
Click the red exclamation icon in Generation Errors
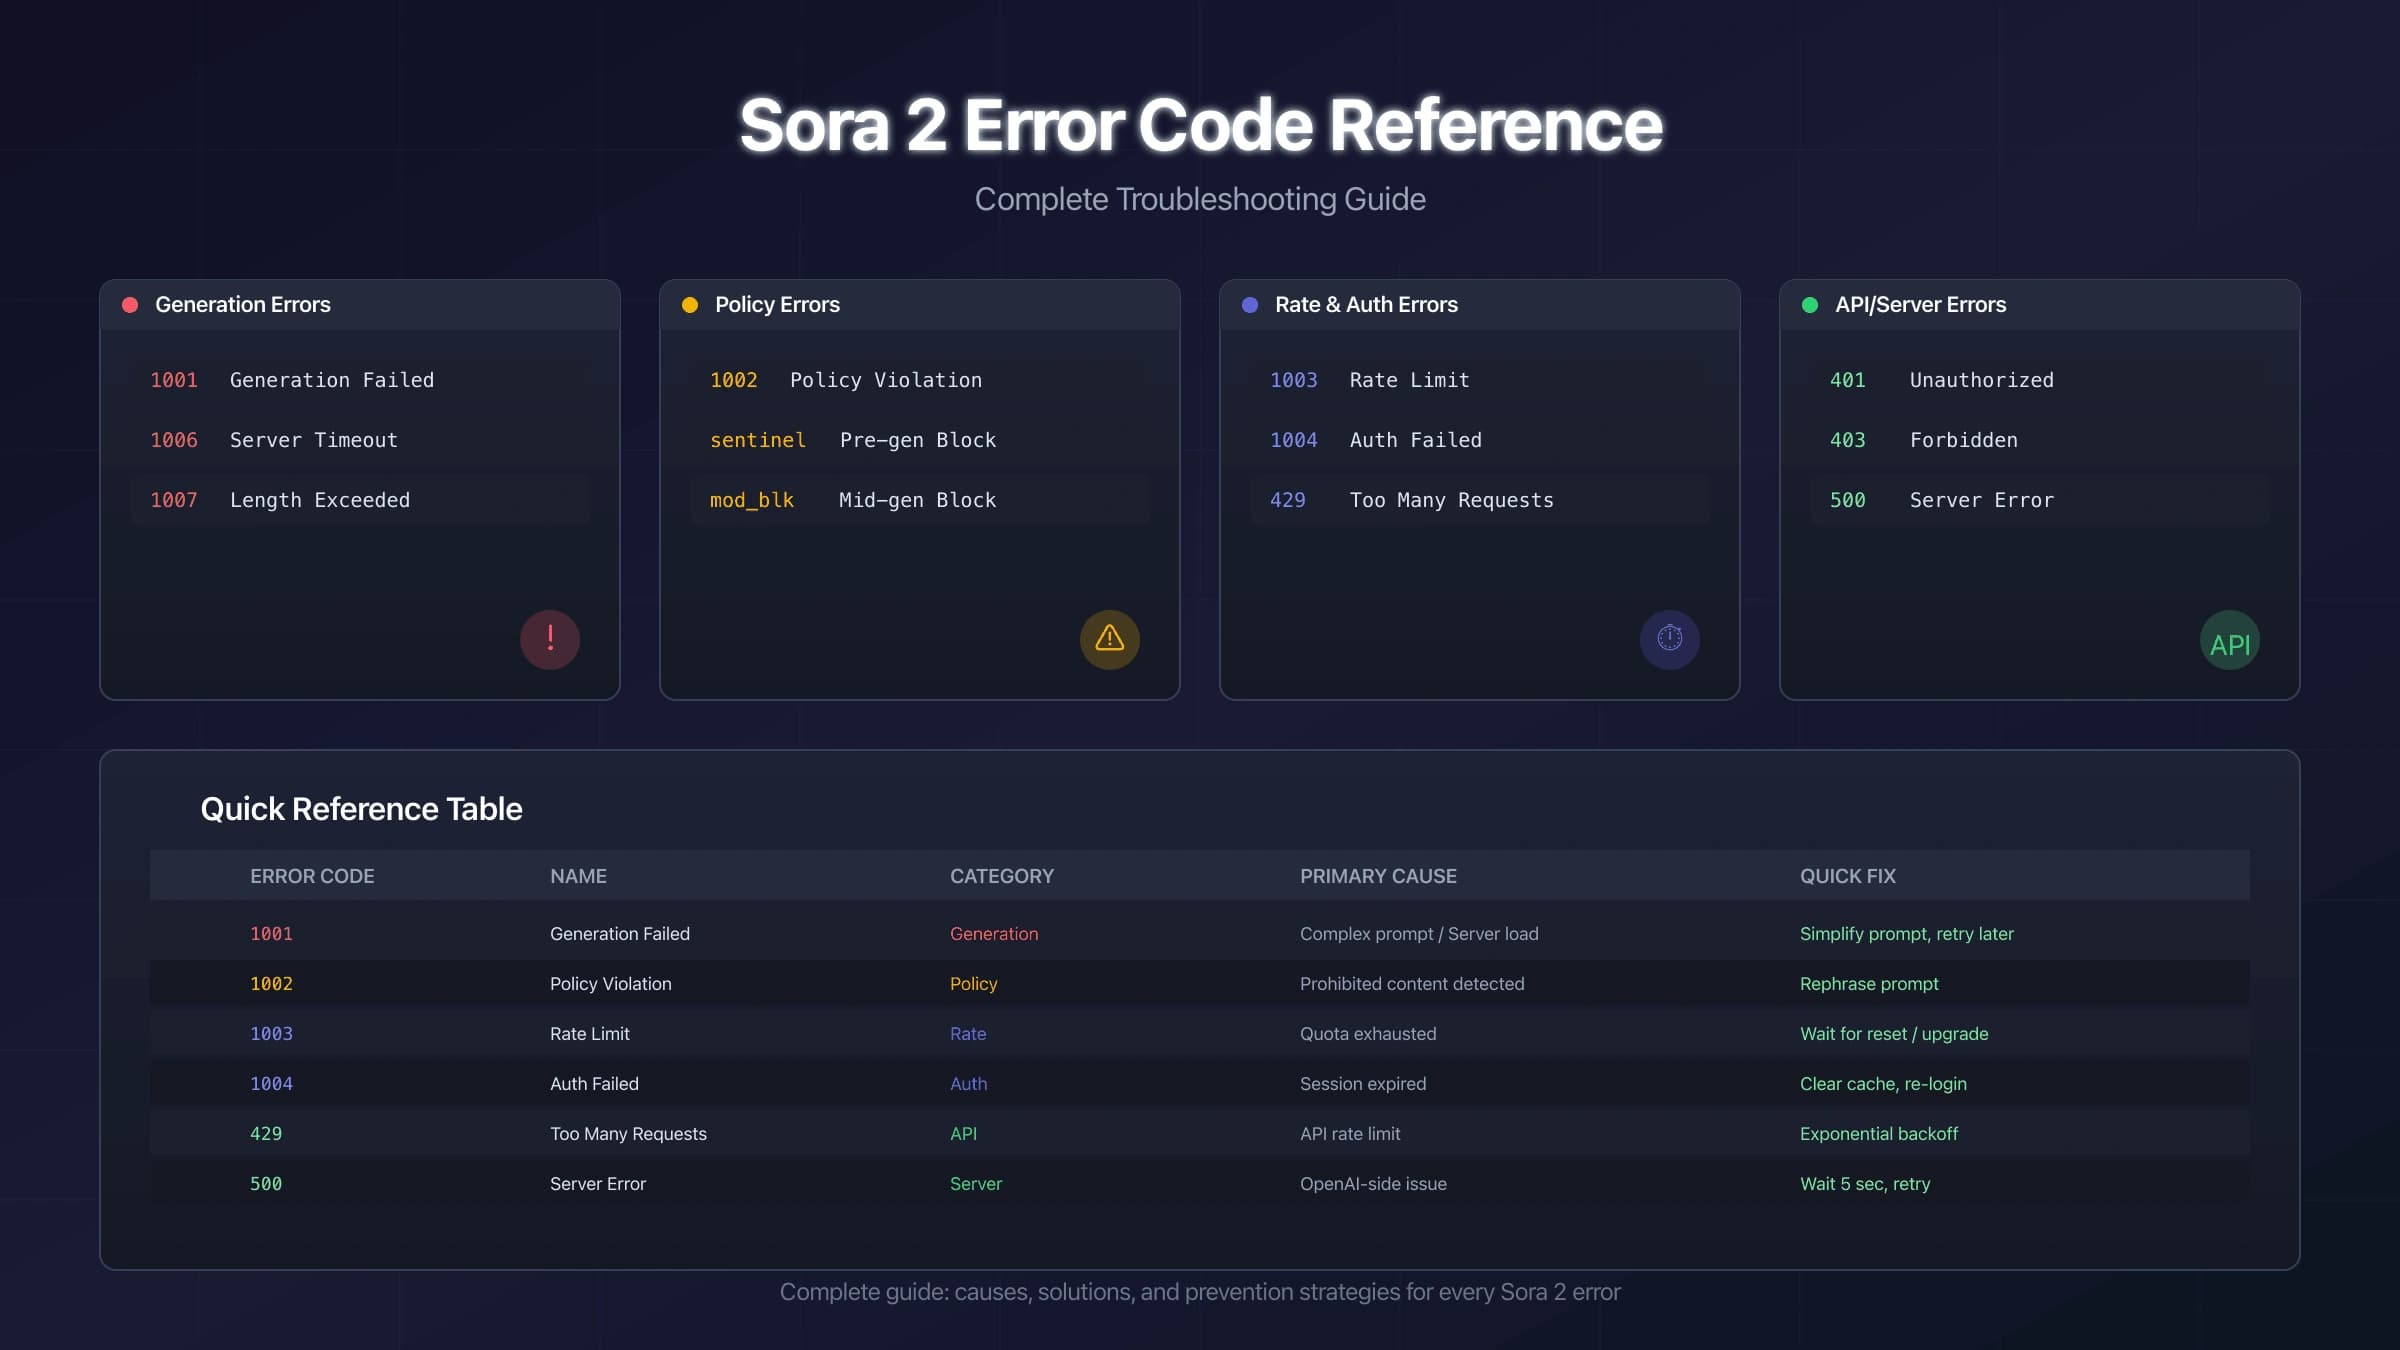(x=550, y=640)
